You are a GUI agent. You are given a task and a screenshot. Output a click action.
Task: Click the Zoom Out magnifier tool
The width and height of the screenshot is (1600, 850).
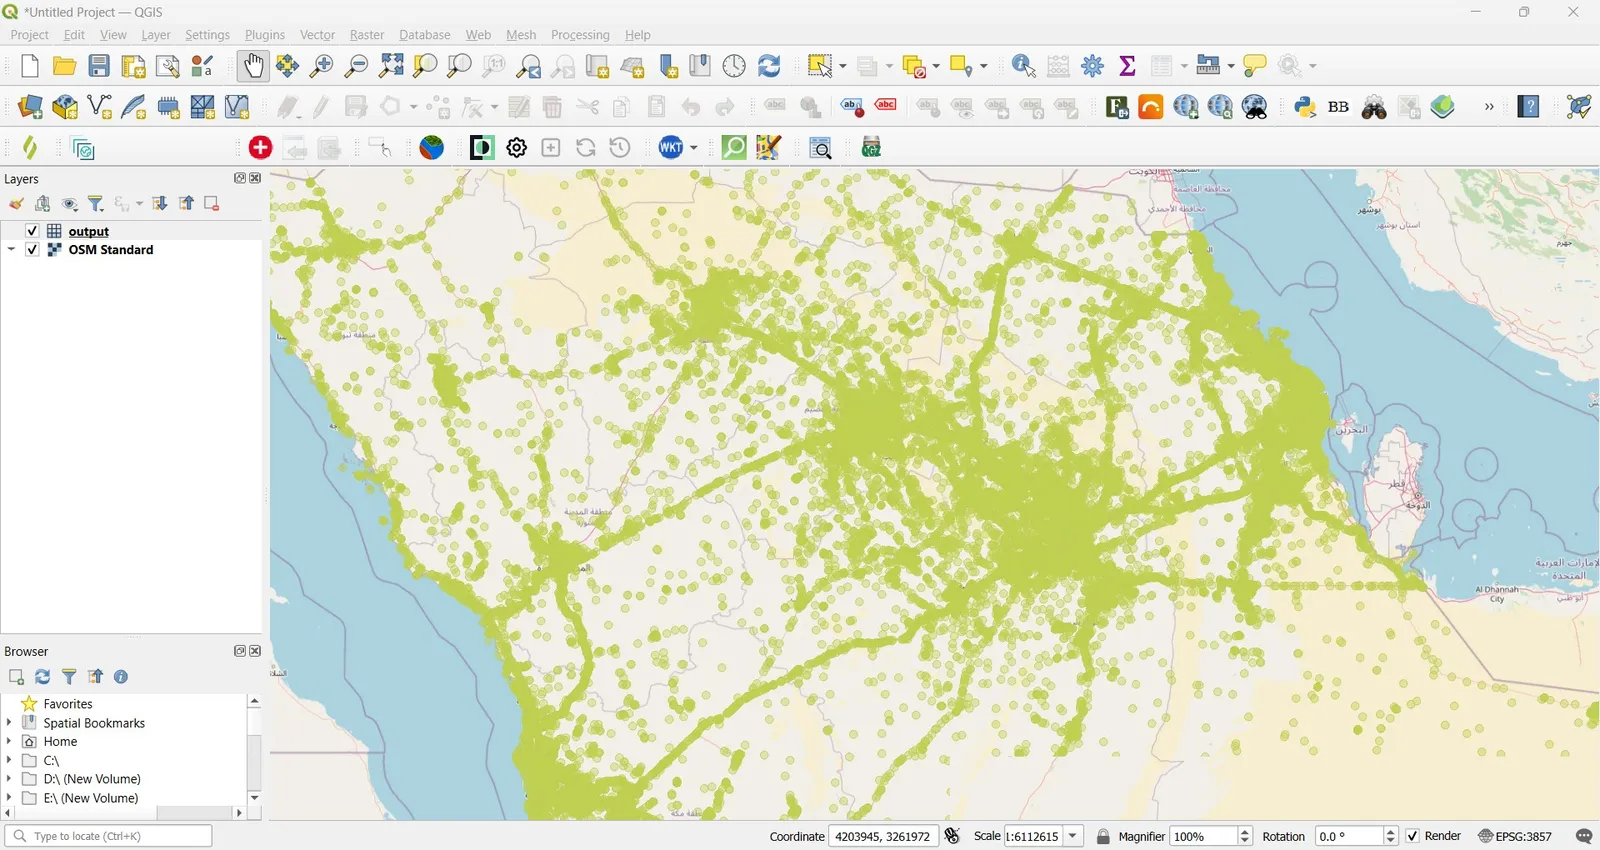[x=356, y=66]
